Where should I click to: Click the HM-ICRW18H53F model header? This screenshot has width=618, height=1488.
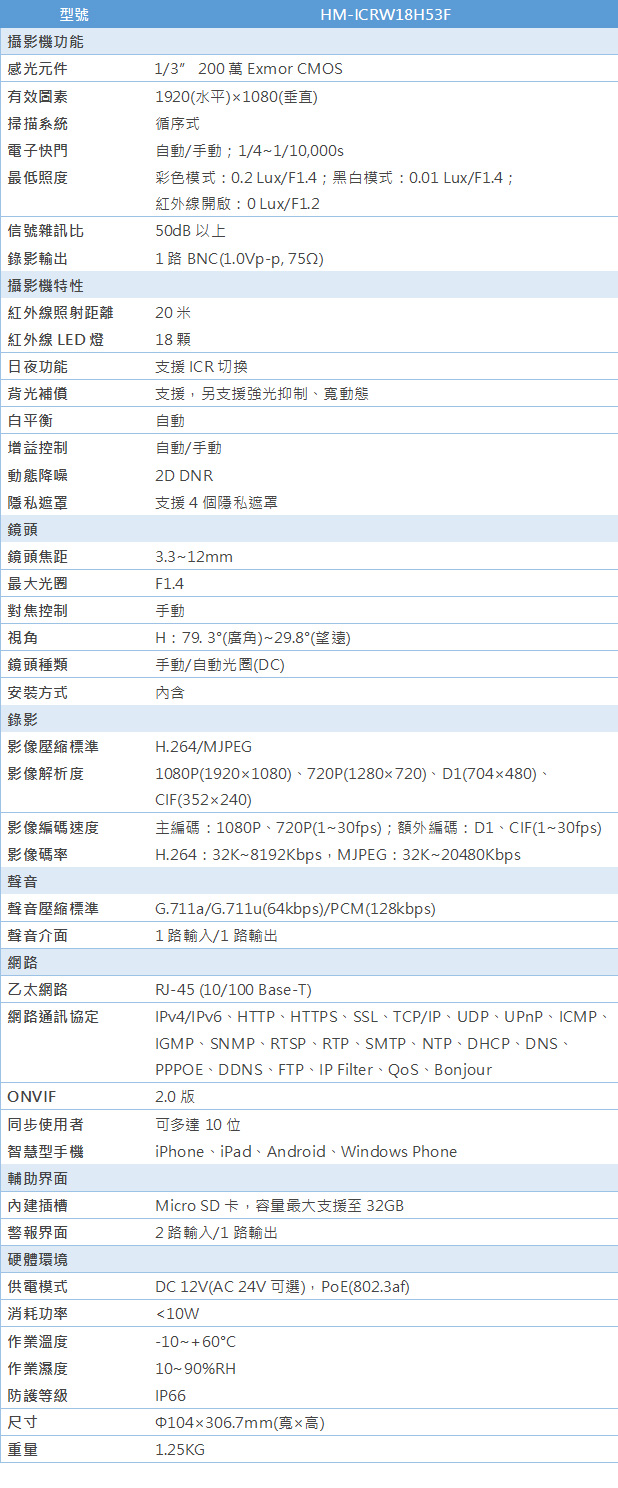coord(379,15)
